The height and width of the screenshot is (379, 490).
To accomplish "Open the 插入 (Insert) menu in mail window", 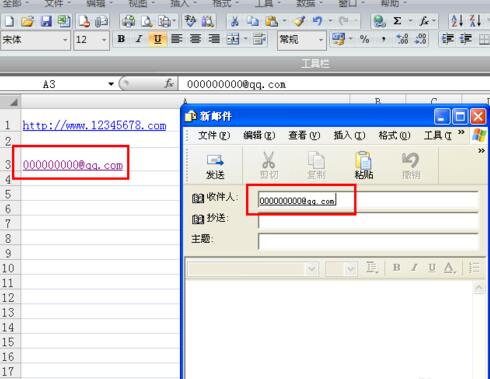I will click(349, 135).
